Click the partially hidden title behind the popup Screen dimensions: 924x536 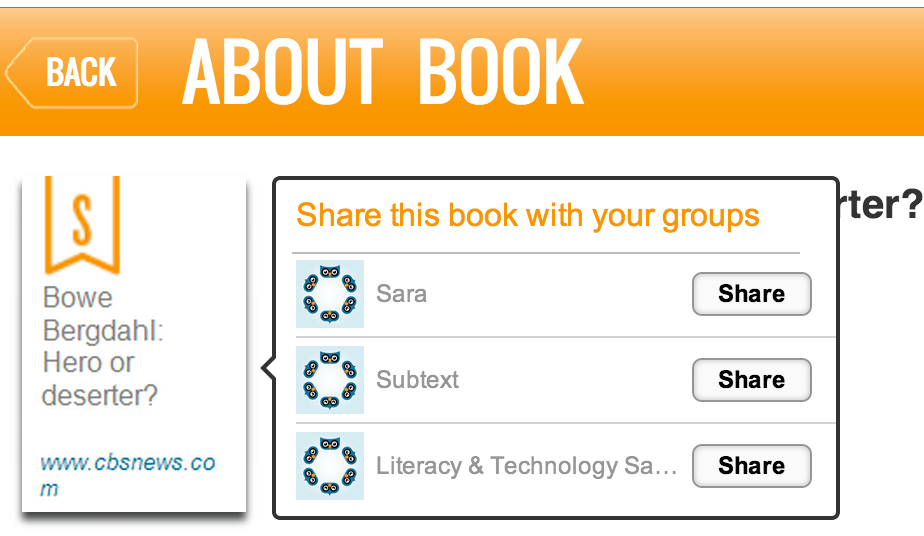click(x=880, y=204)
